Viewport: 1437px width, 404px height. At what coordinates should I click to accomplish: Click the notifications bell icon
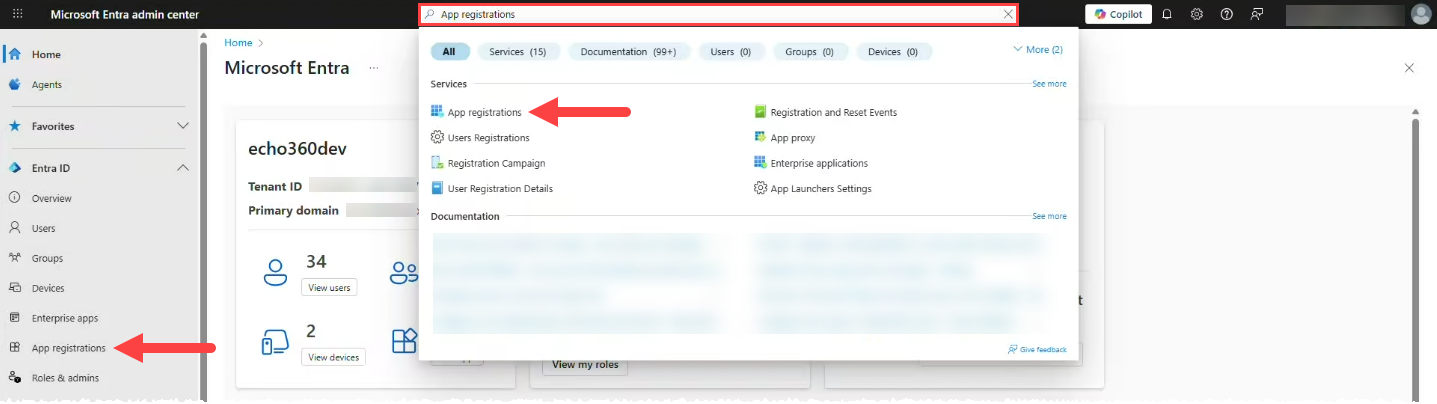tap(1166, 14)
